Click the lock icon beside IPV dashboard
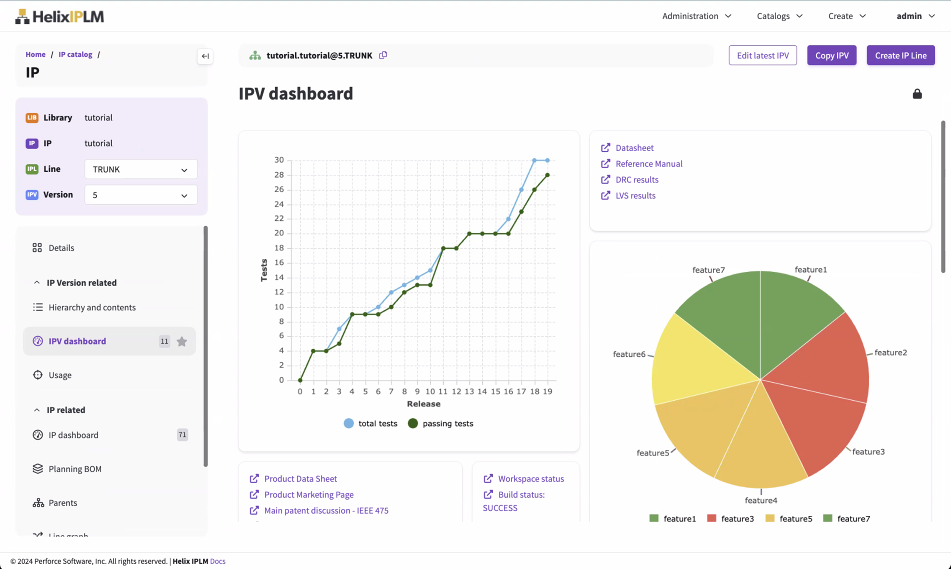Image resolution: width=951 pixels, height=569 pixels. pos(917,94)
